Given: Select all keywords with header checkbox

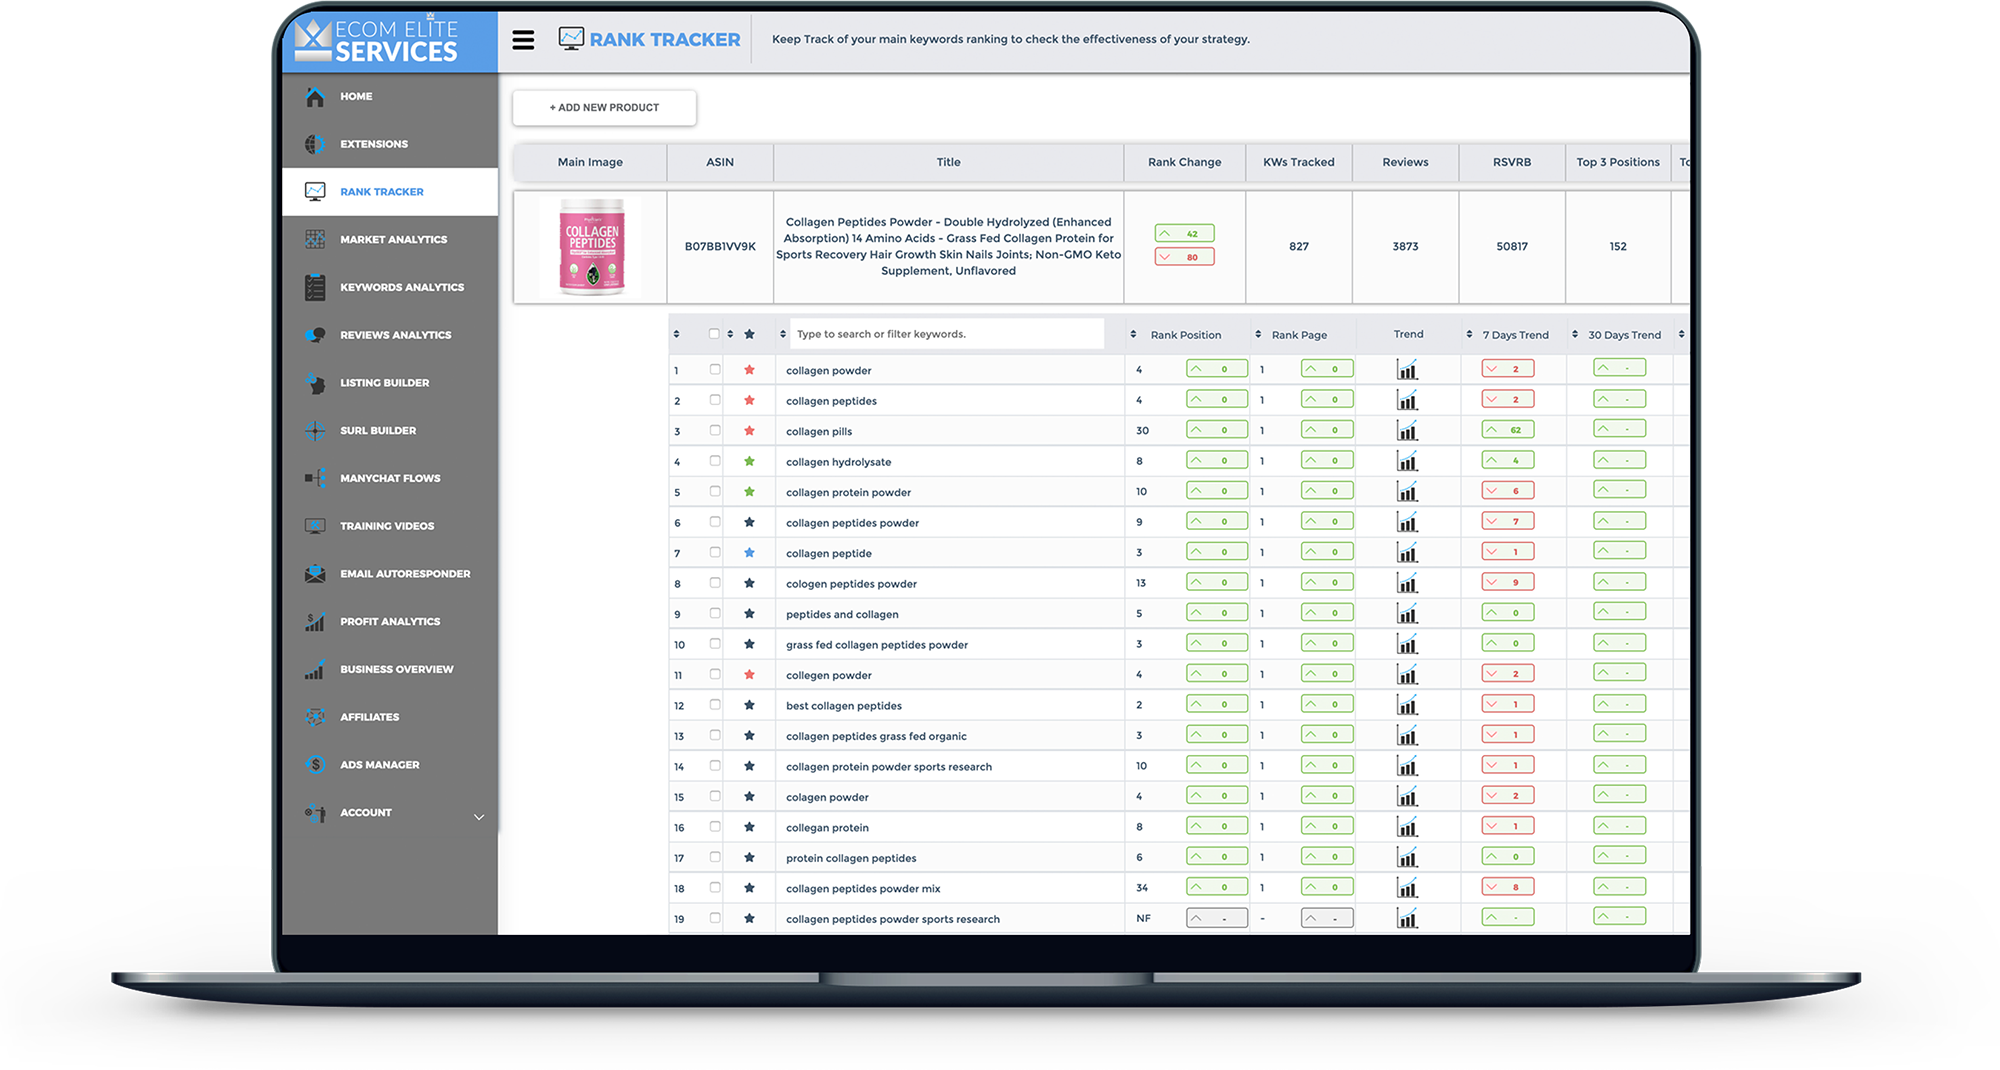Looking at the screenshot, I should (x=714, y=334).
